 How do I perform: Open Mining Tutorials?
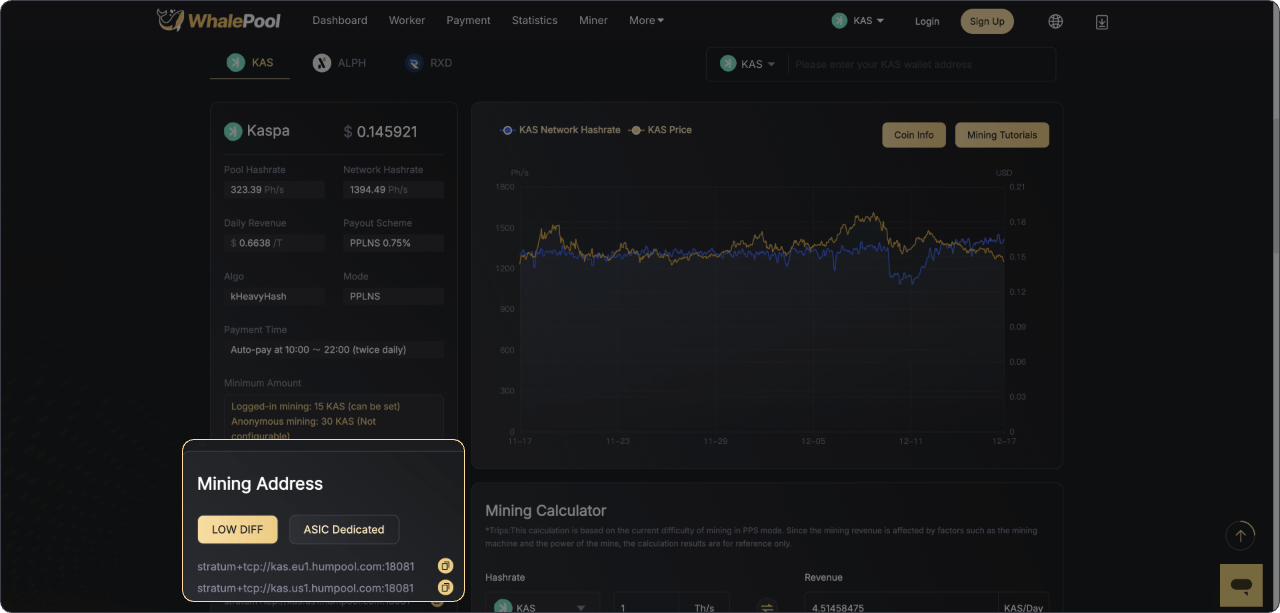(x=1001, y=135)
